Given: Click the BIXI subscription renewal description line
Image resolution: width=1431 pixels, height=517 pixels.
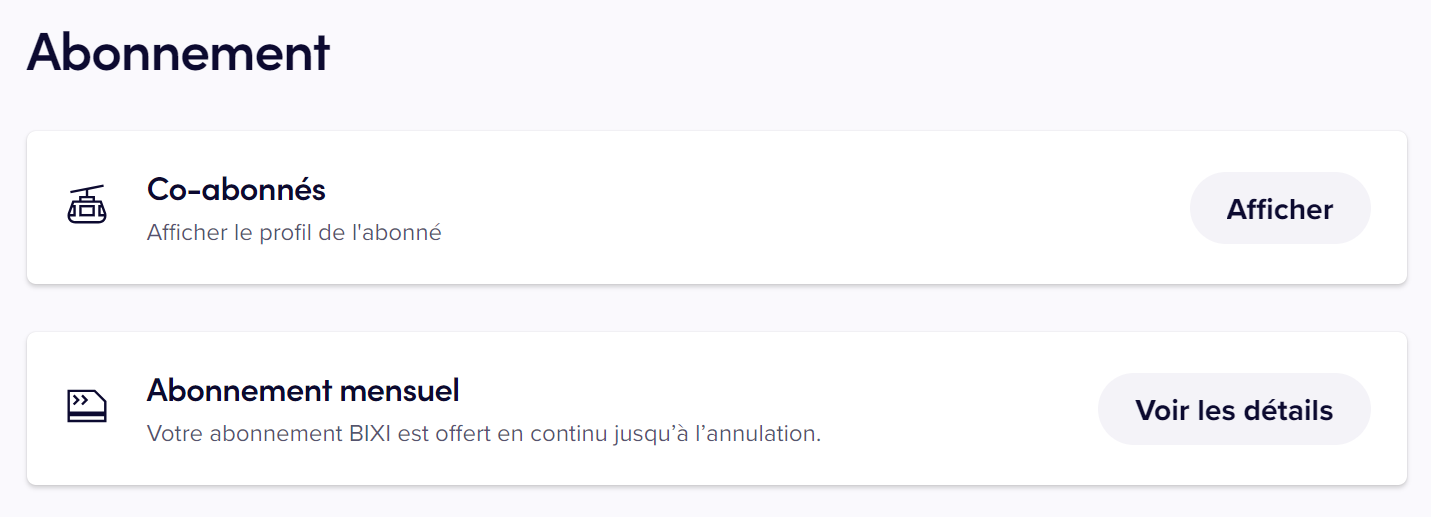Looking at the screenshot, I should click(x=484, y=435).
